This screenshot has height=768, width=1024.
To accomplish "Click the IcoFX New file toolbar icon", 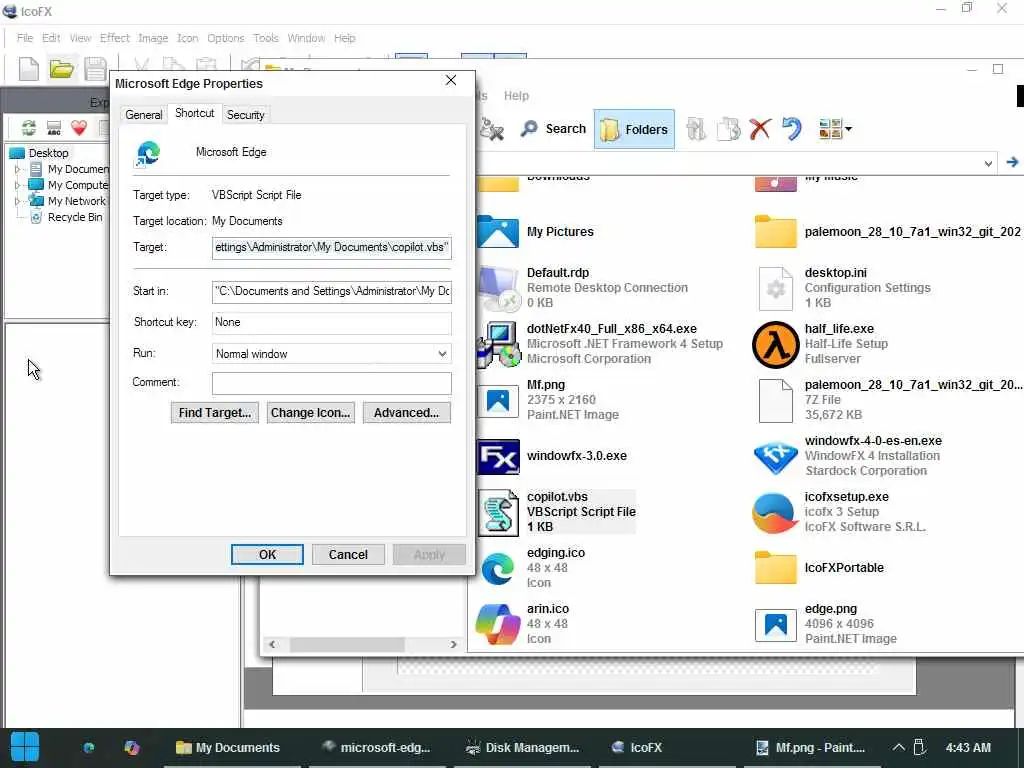I will (x=29, y=69).
